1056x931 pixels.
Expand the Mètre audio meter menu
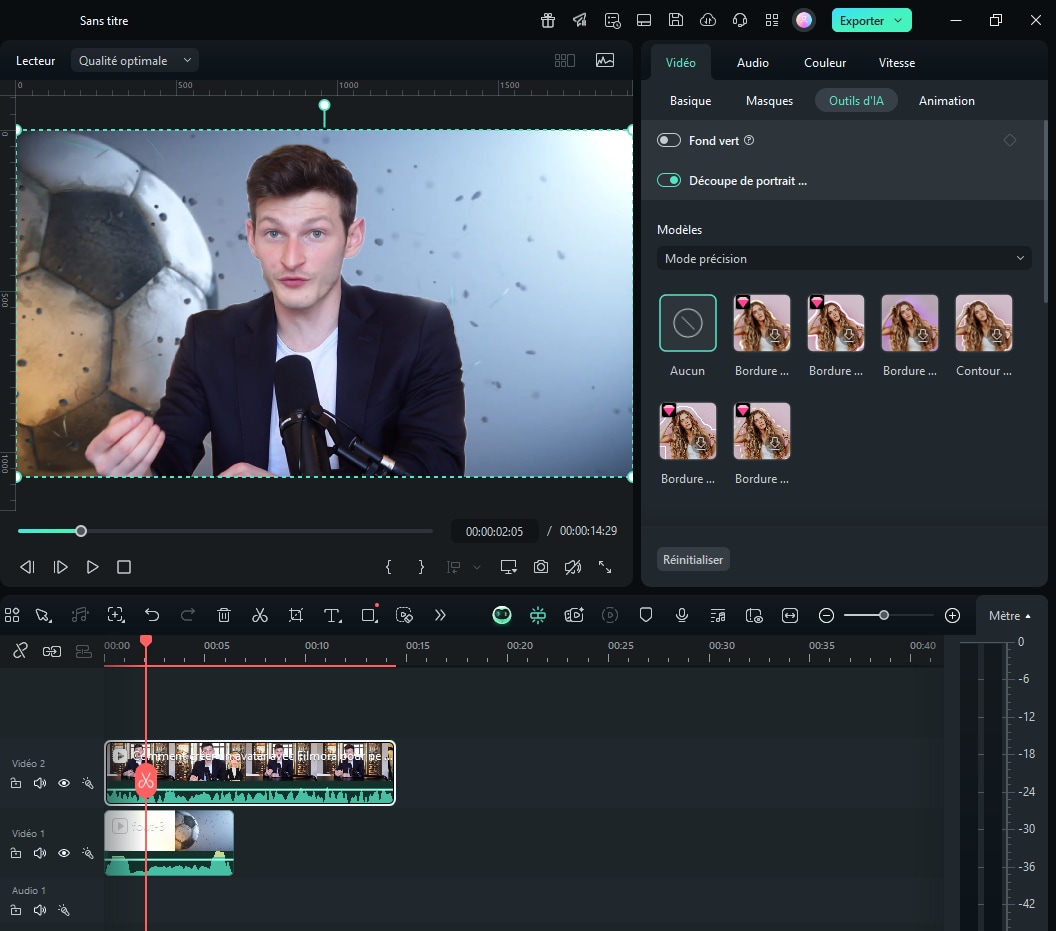[1010, 616]
